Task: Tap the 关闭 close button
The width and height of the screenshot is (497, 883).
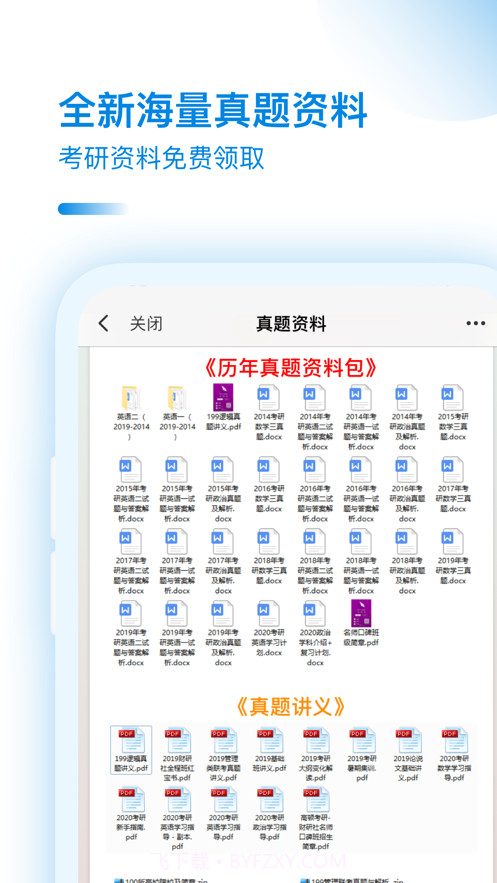Action: [x=146, y=324]
